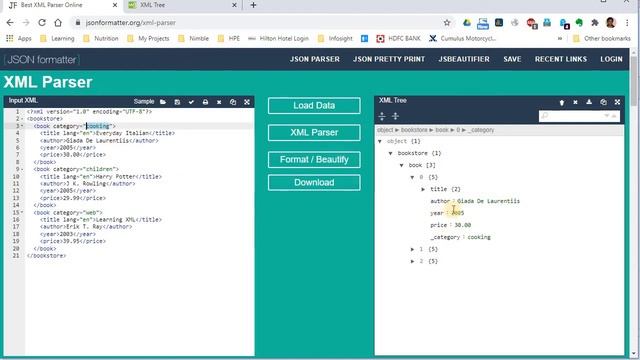The width and height of the screenshot is (640, 360).
Task: Open the Evernote extension icon
Action: coord(579,23)
